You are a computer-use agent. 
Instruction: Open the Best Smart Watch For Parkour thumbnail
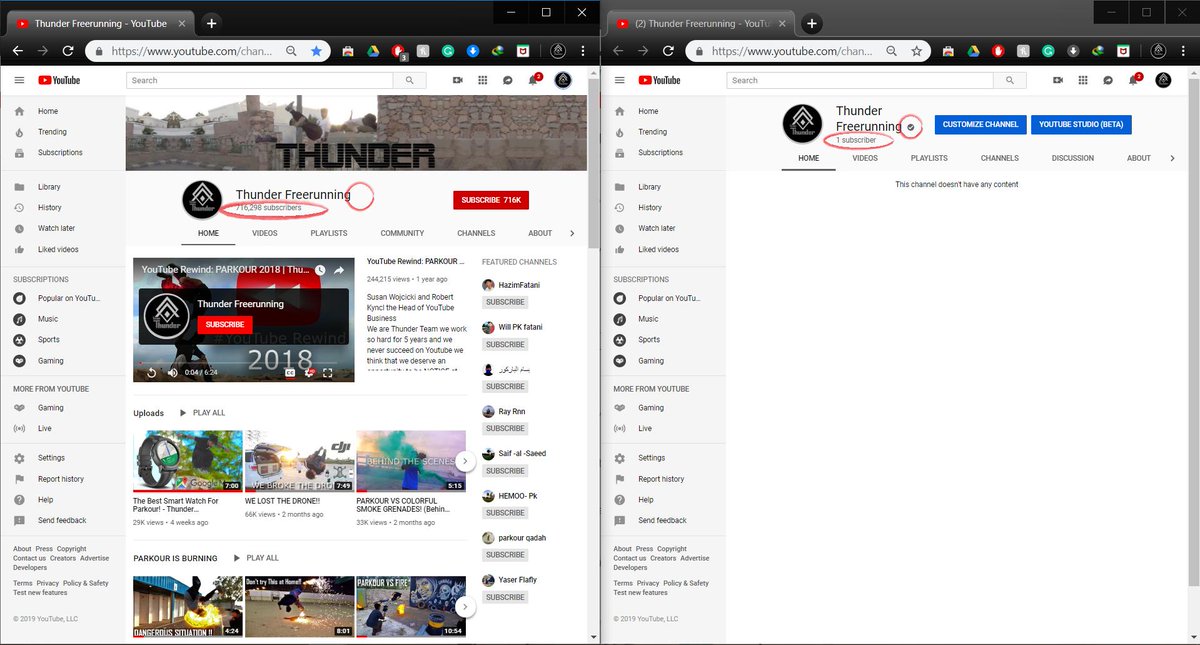coord(188,461)
